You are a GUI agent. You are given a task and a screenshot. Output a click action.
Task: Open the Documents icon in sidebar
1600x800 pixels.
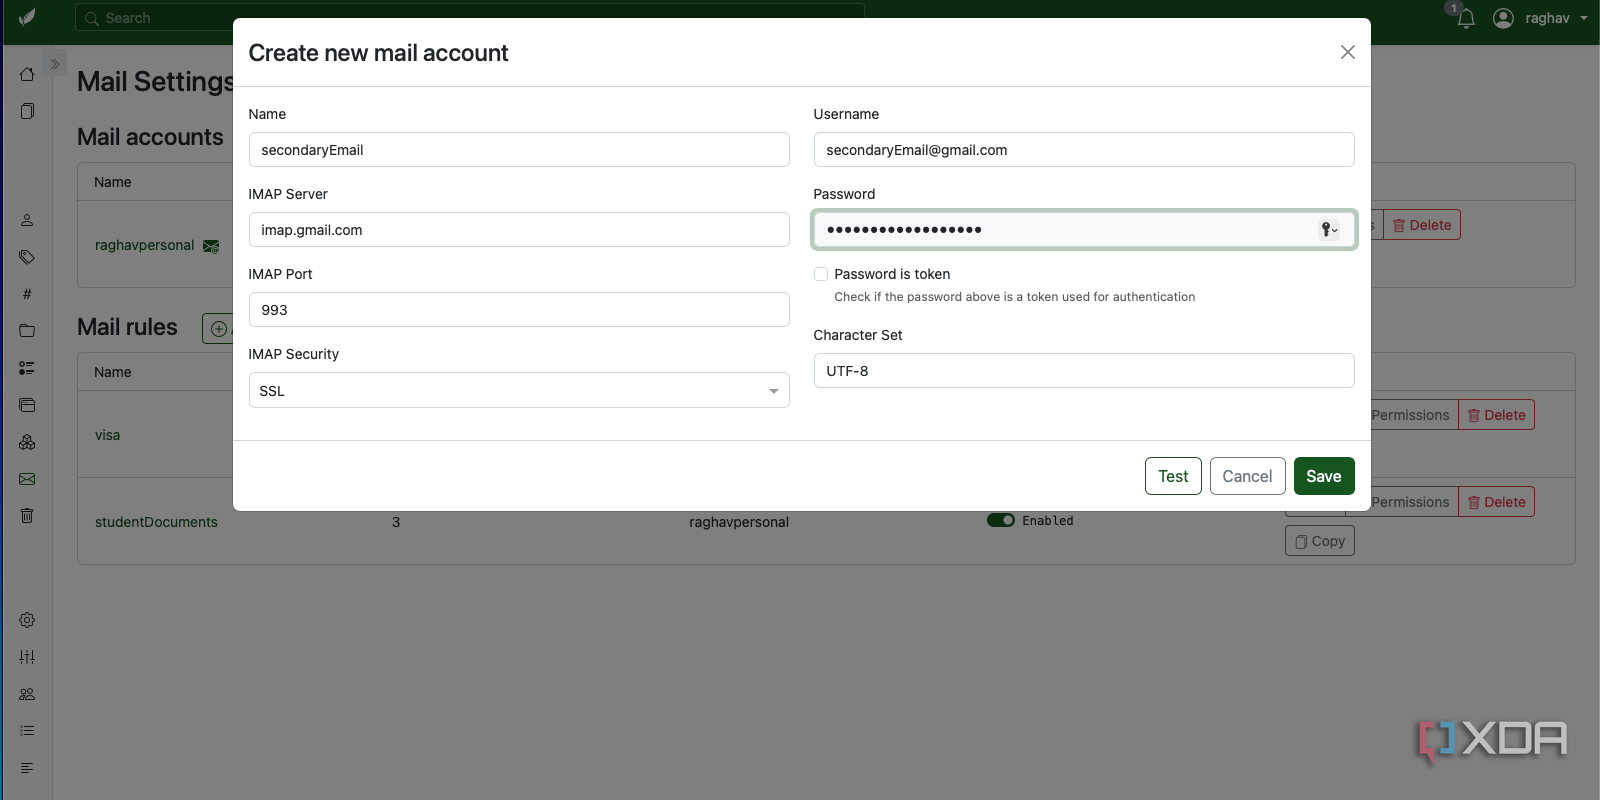click(x=27, y=111)
